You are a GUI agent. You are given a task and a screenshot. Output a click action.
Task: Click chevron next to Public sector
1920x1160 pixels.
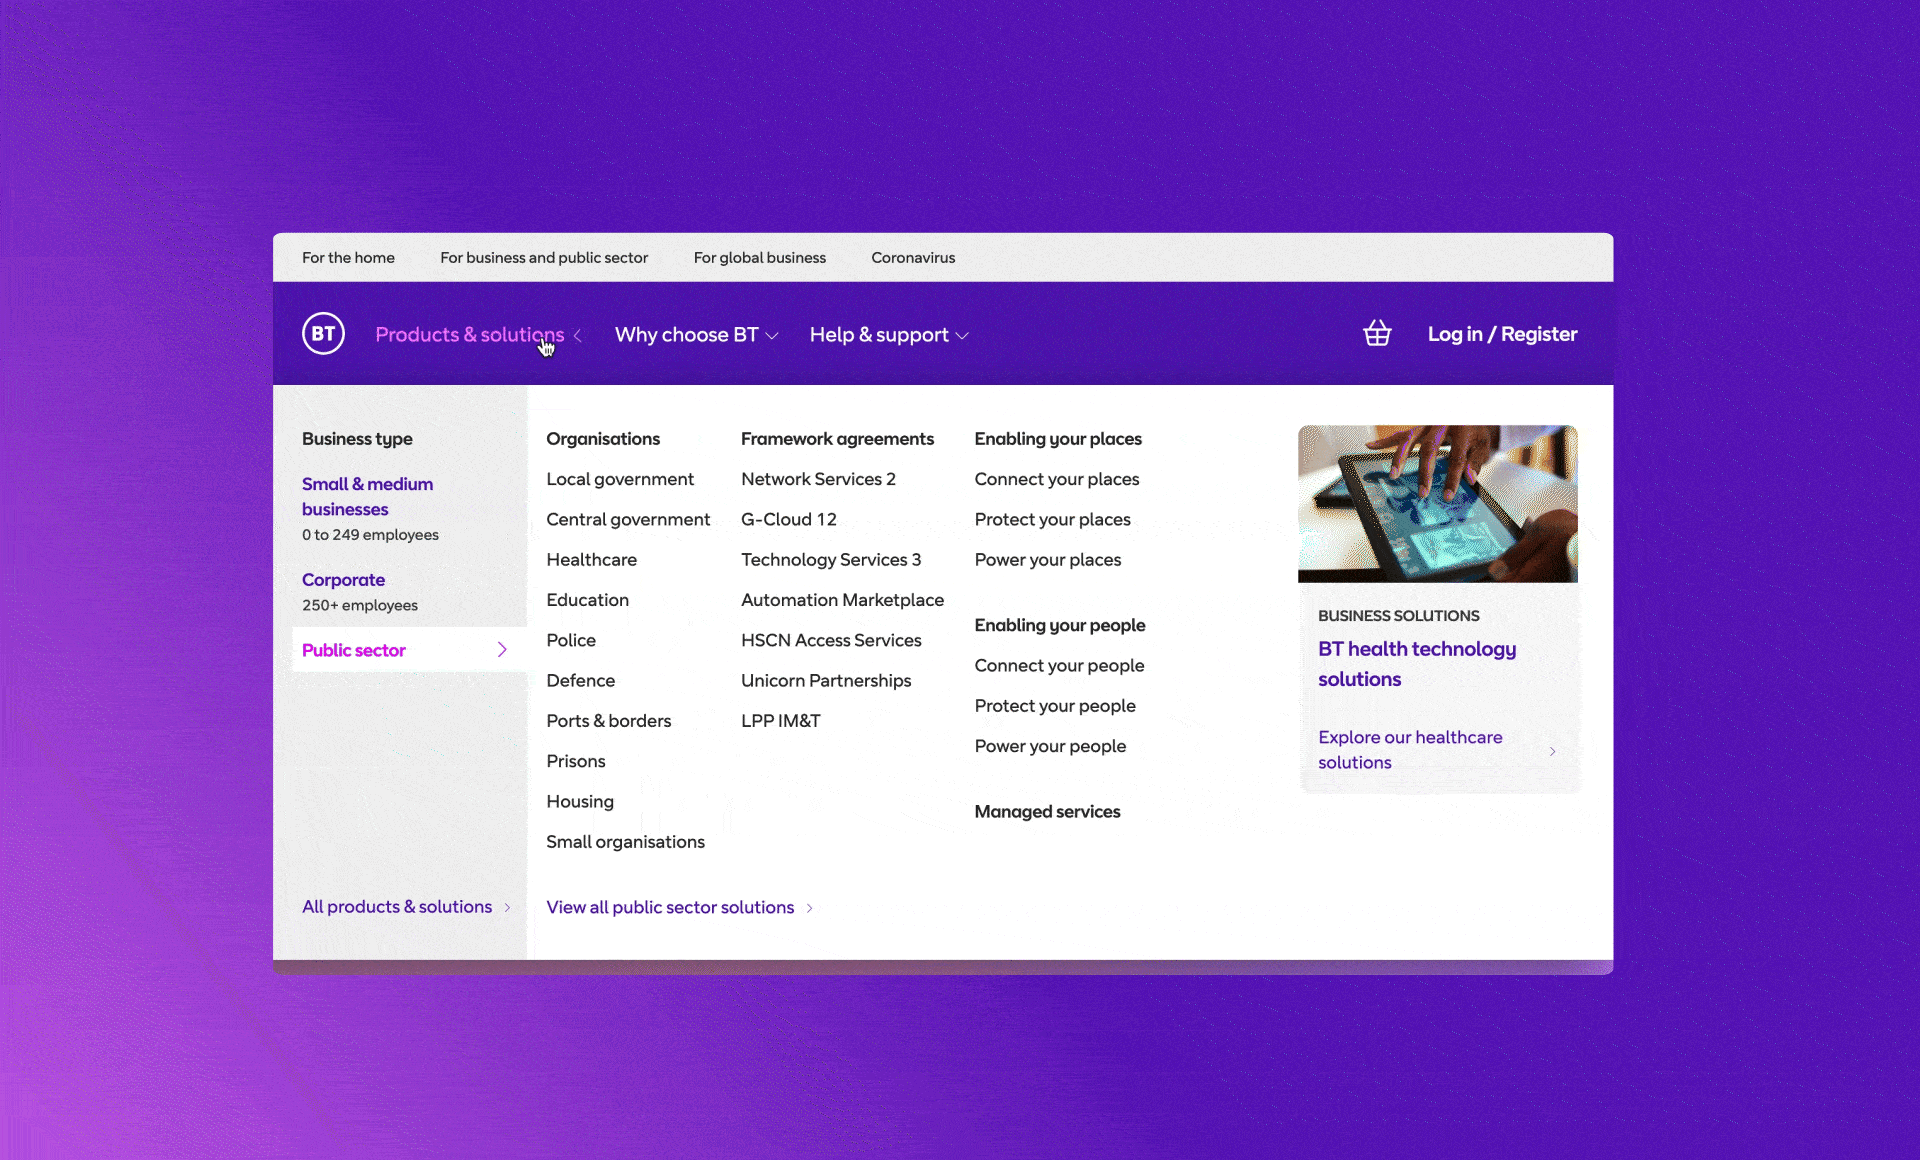502,650
